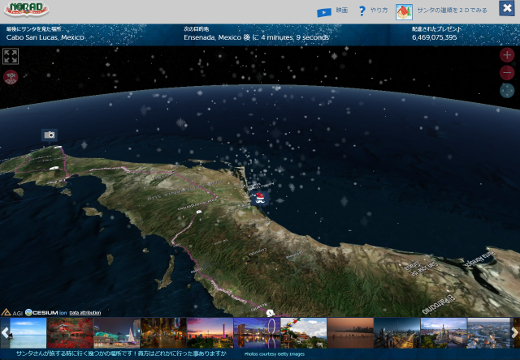Zoom in with the plus button
The width and height of the screenshot is (520, 360).
tap(507, 55)
